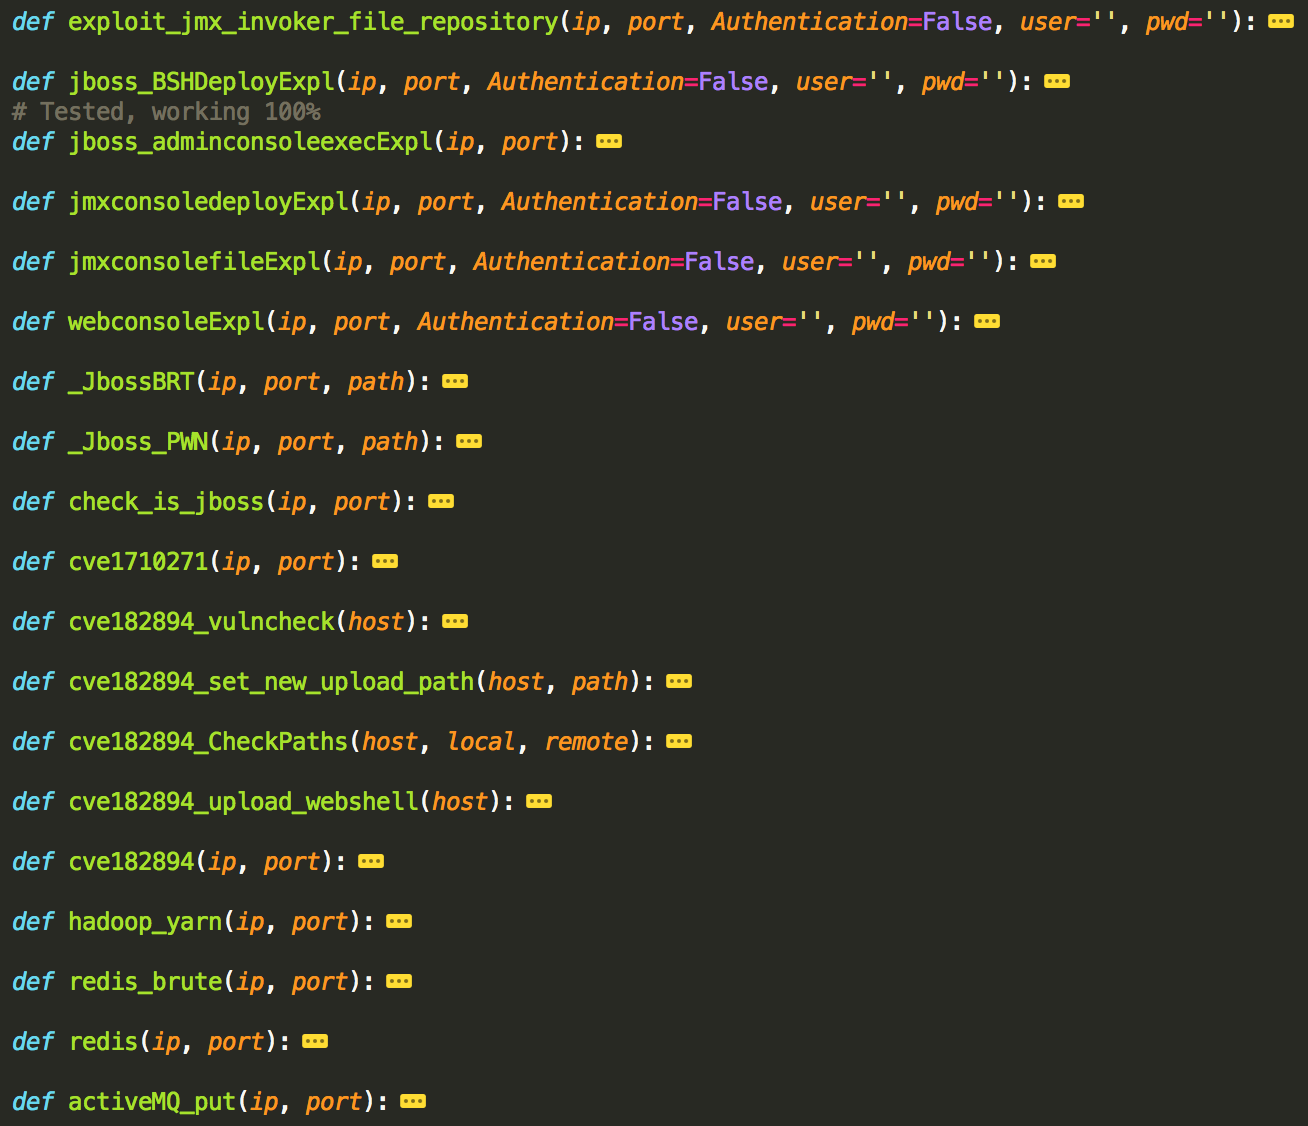Click function name hadoop_yarn
This screenshot has height=1126, width=1308.
[145, 922]
